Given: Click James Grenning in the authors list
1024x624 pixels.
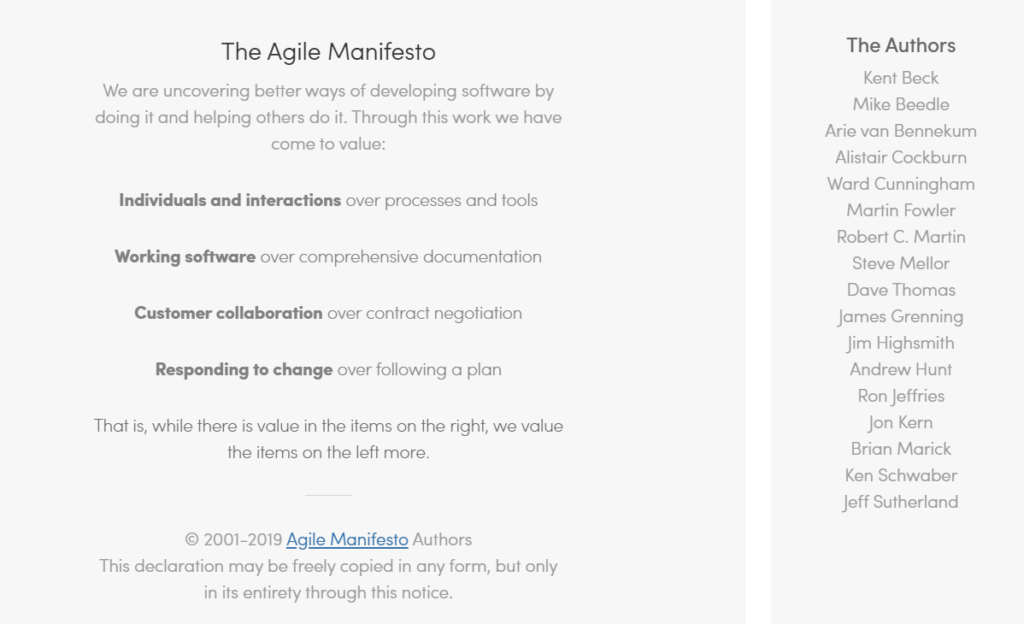Looking at the screenshot, I should [x=901, y=317].
